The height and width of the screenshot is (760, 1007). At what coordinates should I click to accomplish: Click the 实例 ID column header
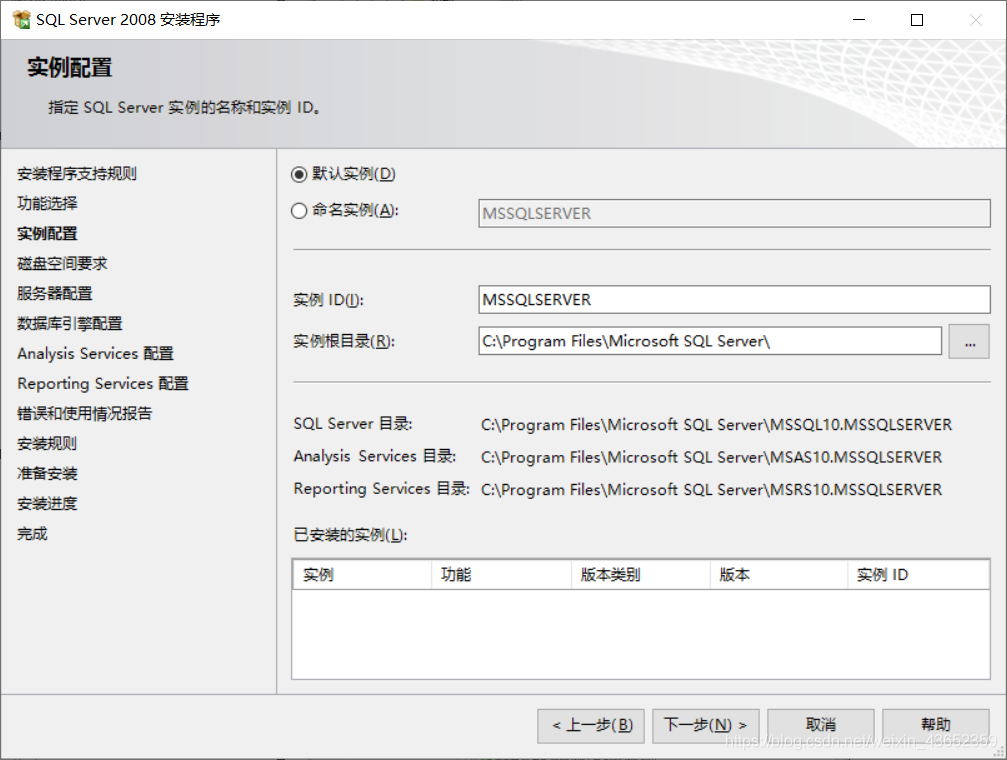918,574
